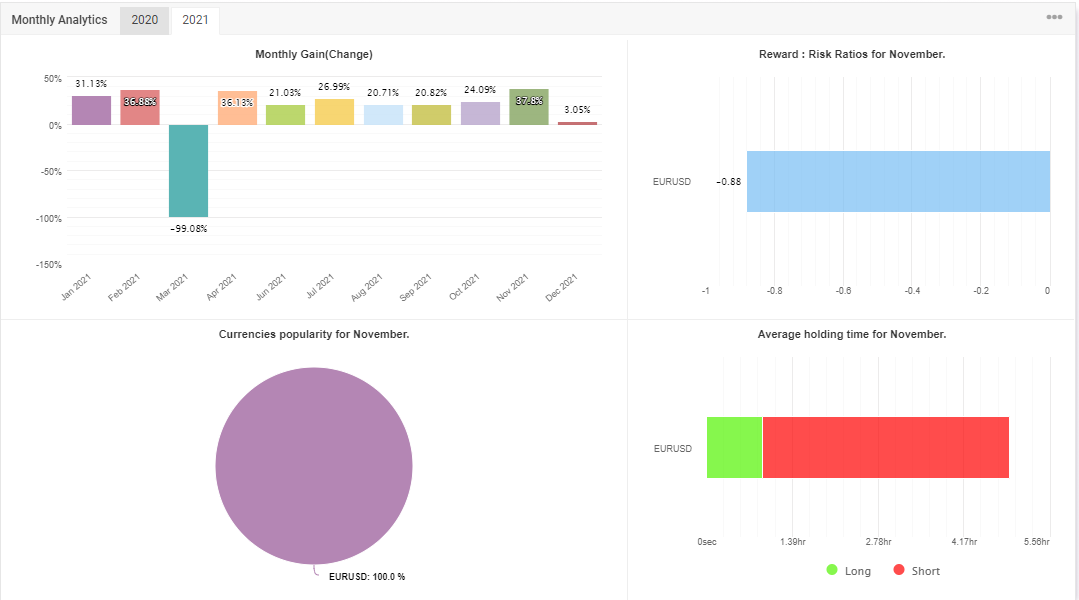Screen dimensions: 1079x600
Task: Toggle the Long legend item
Action: tap(848, 570)
